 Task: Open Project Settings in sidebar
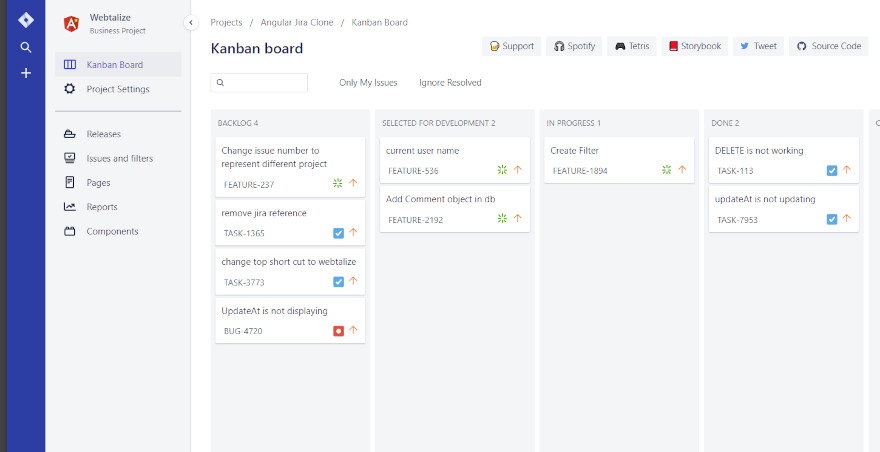tap(118, 89)
